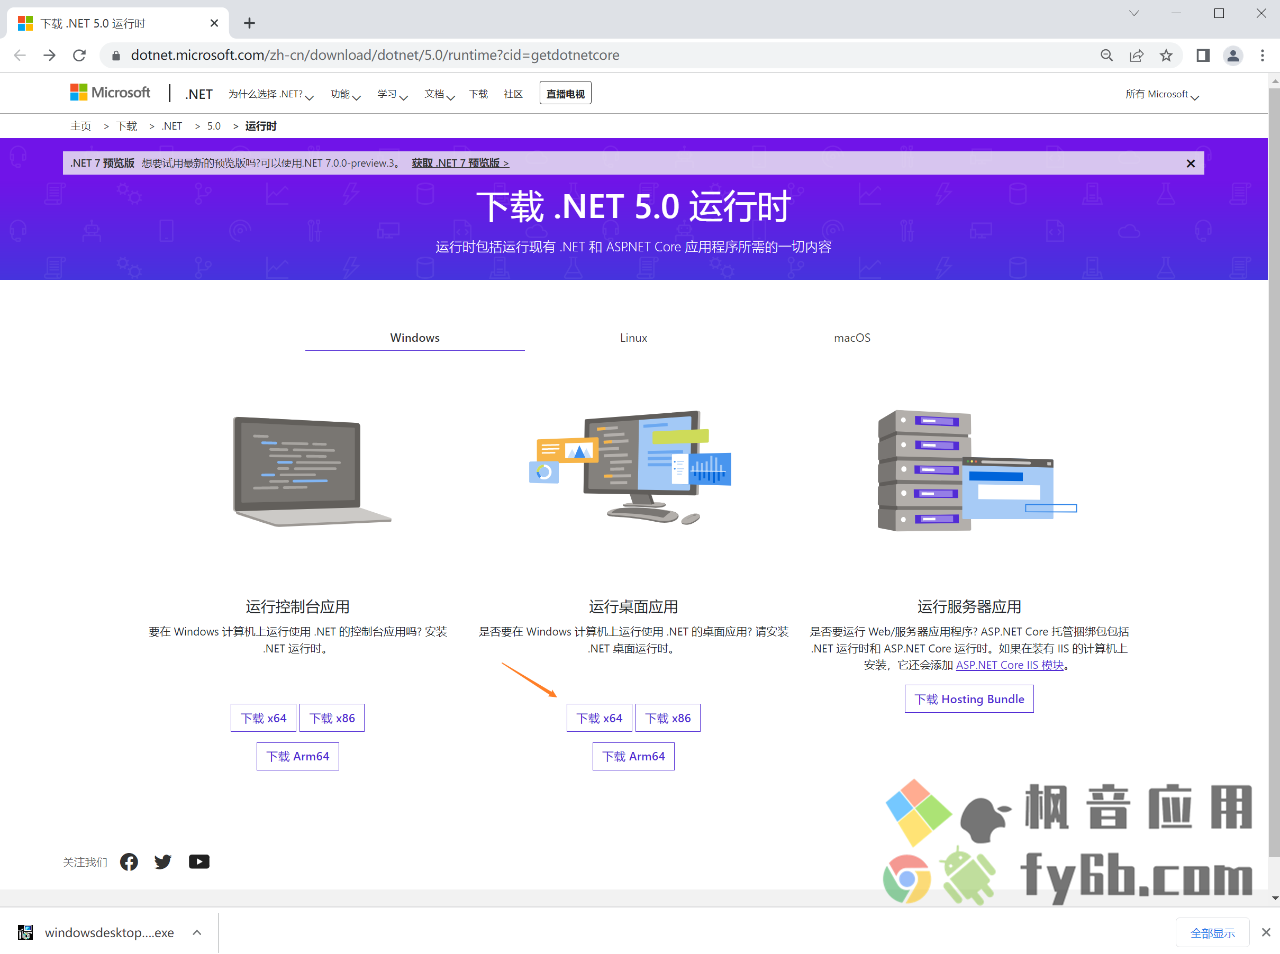Switch to the Linux tab
The width and height of the screenshot is (1280, 954).
pos(634,338)
